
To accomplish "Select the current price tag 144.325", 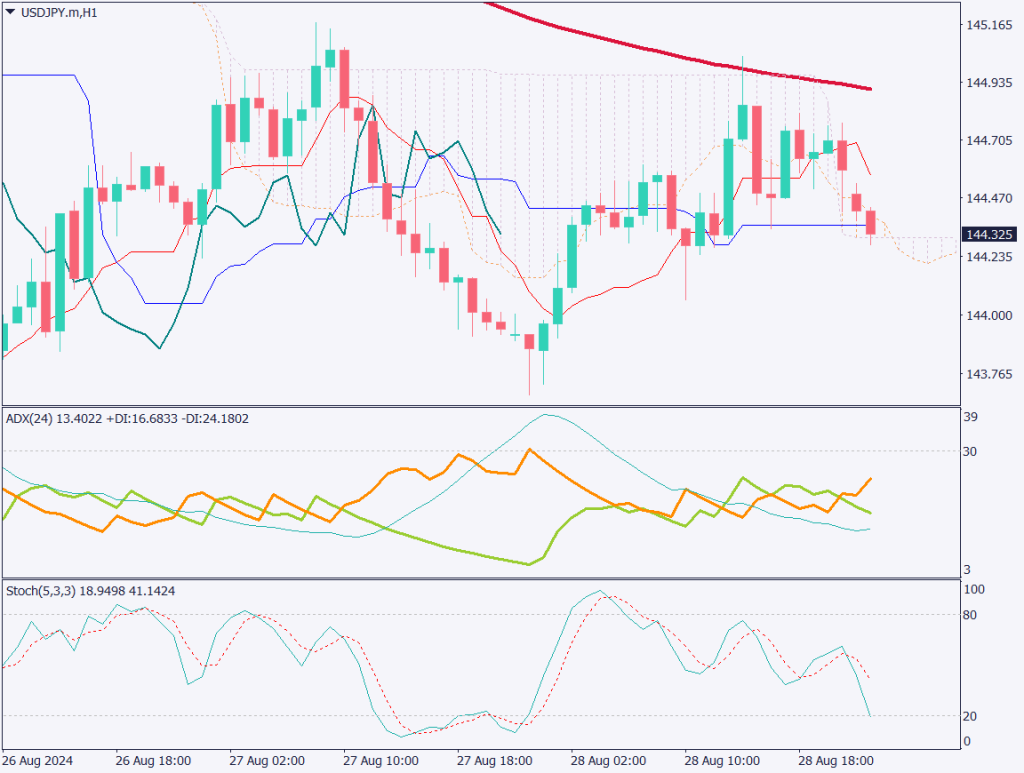I will click(988, 235).
